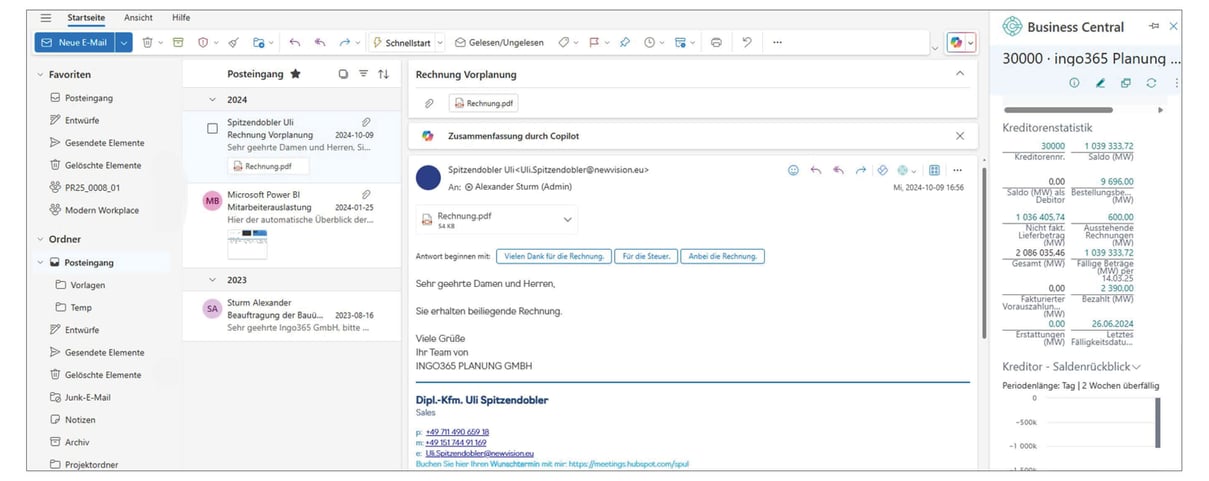This screenshot has height=481, width=1209.
Task: Click the Report shield icon
Action: point(203,42)
